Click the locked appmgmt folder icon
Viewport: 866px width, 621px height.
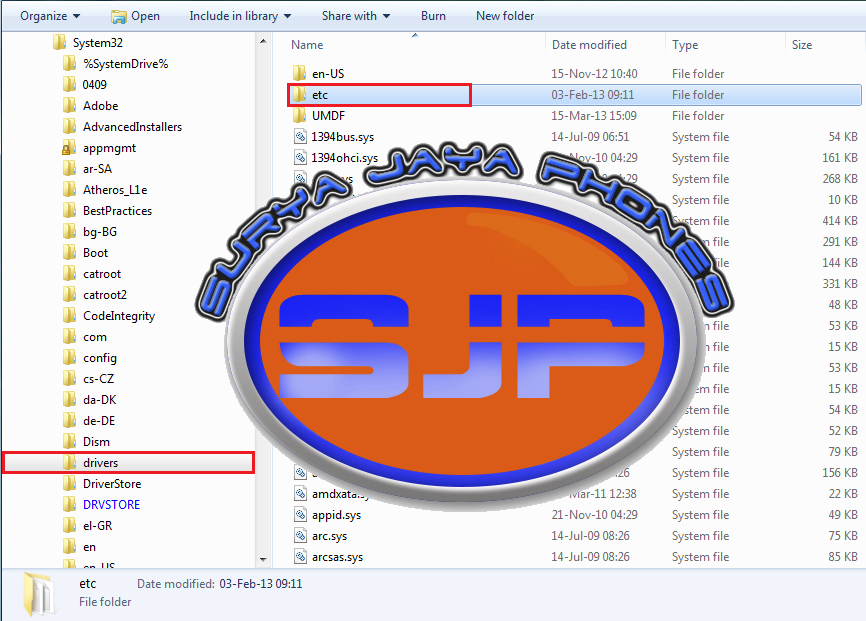point(69,148)
